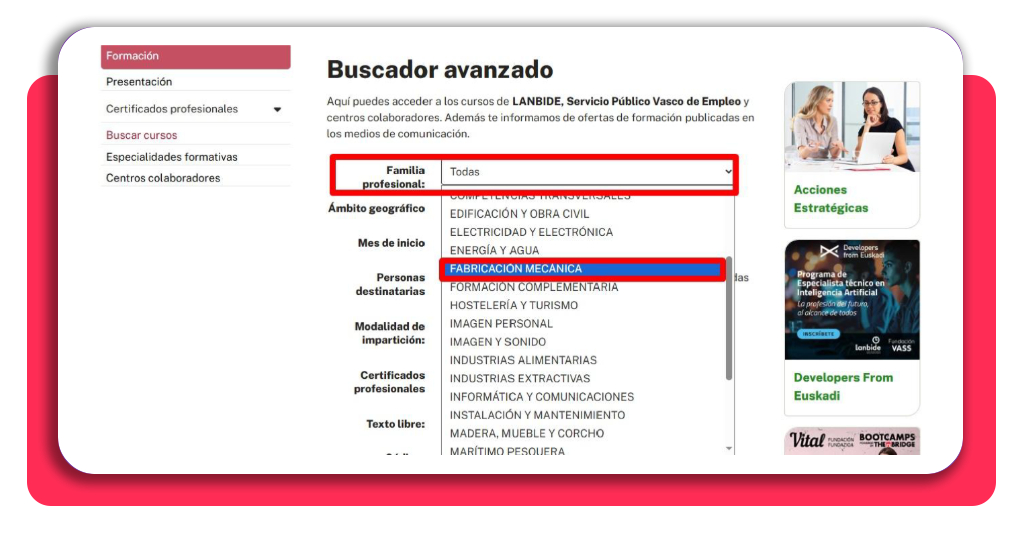
Task: Click the dropdown list scrollbar thumb
Action: click(x=729, y=318)
